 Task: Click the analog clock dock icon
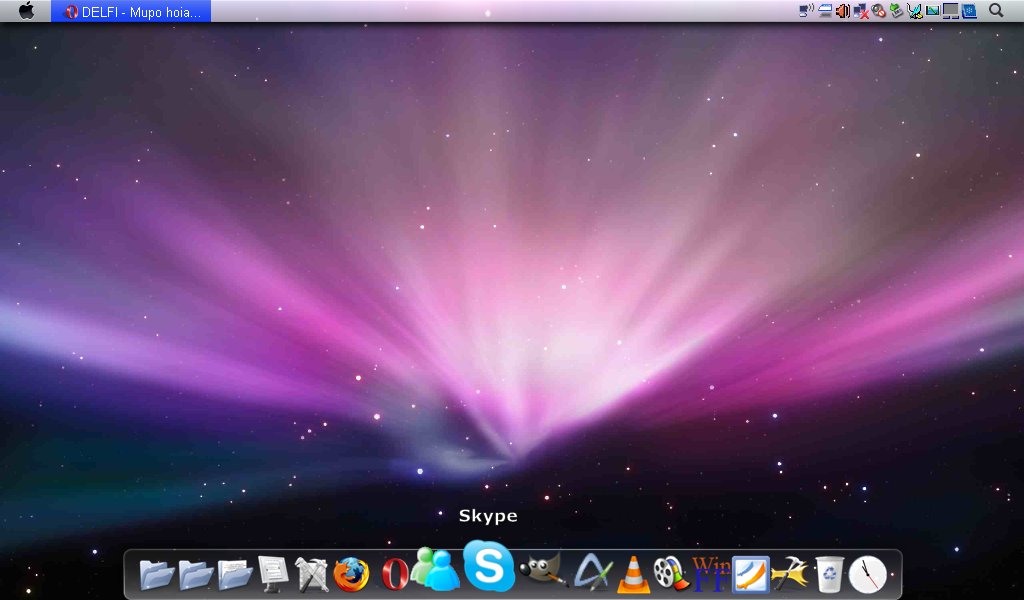click(867, 575)
